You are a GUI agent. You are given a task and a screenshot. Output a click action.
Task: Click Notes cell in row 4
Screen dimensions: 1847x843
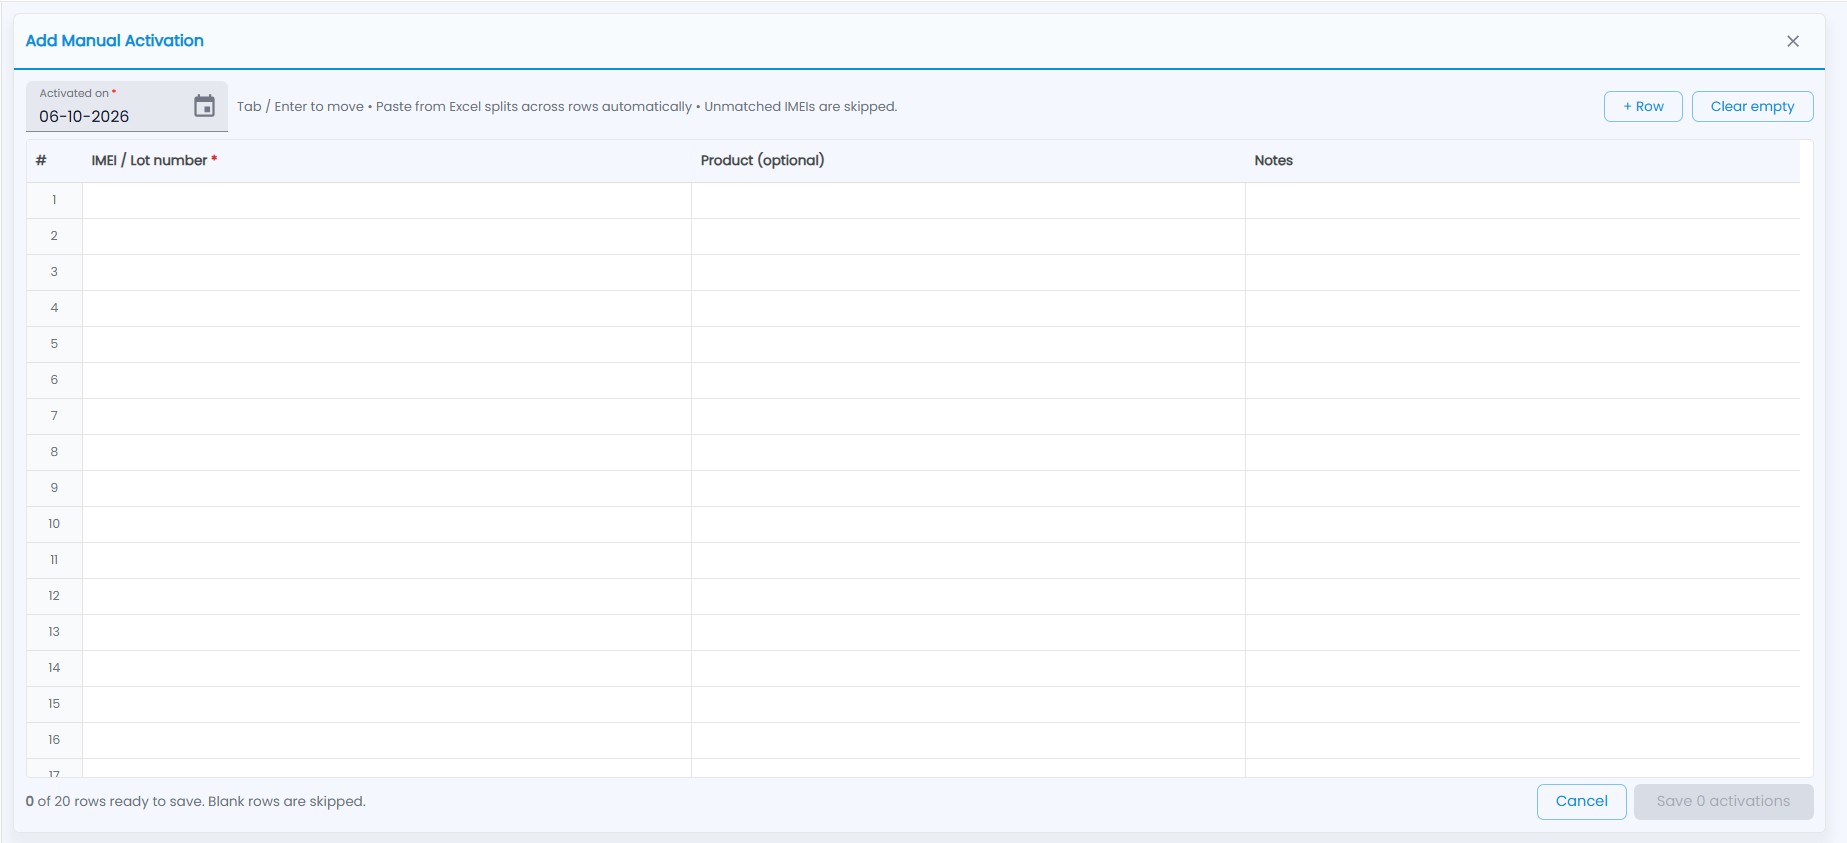click(x=1523, y=308)
